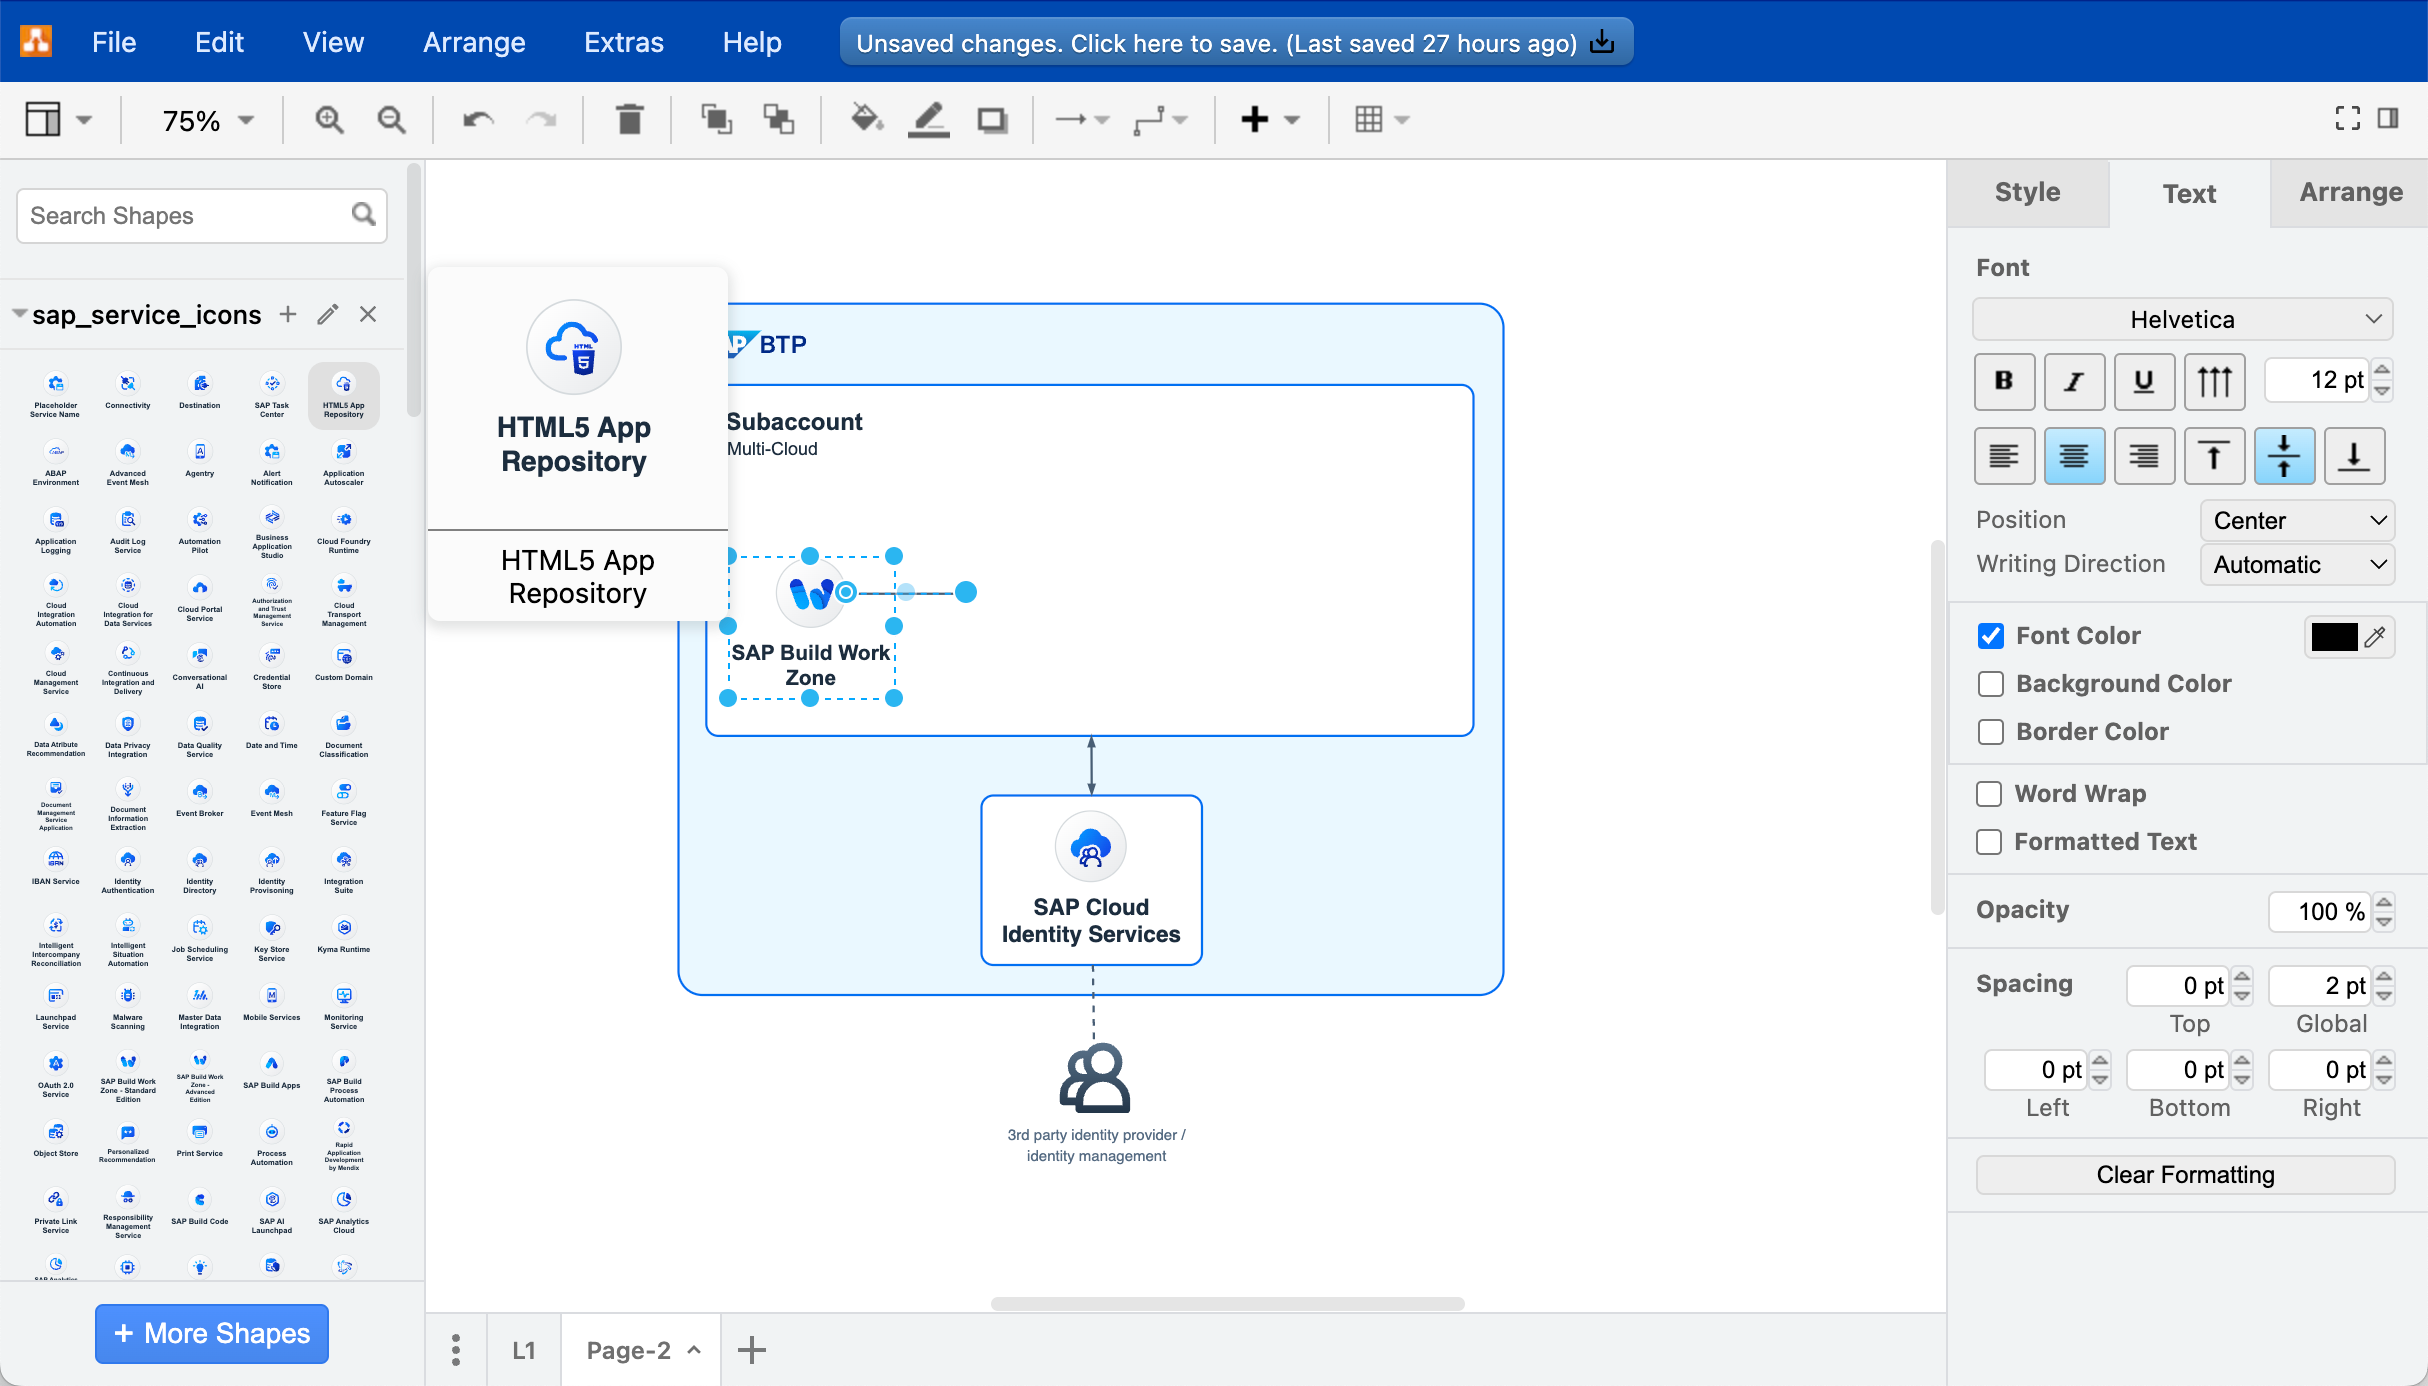Align text right
Viewport: 2428px width, 1386px height.
point(2144,456)
